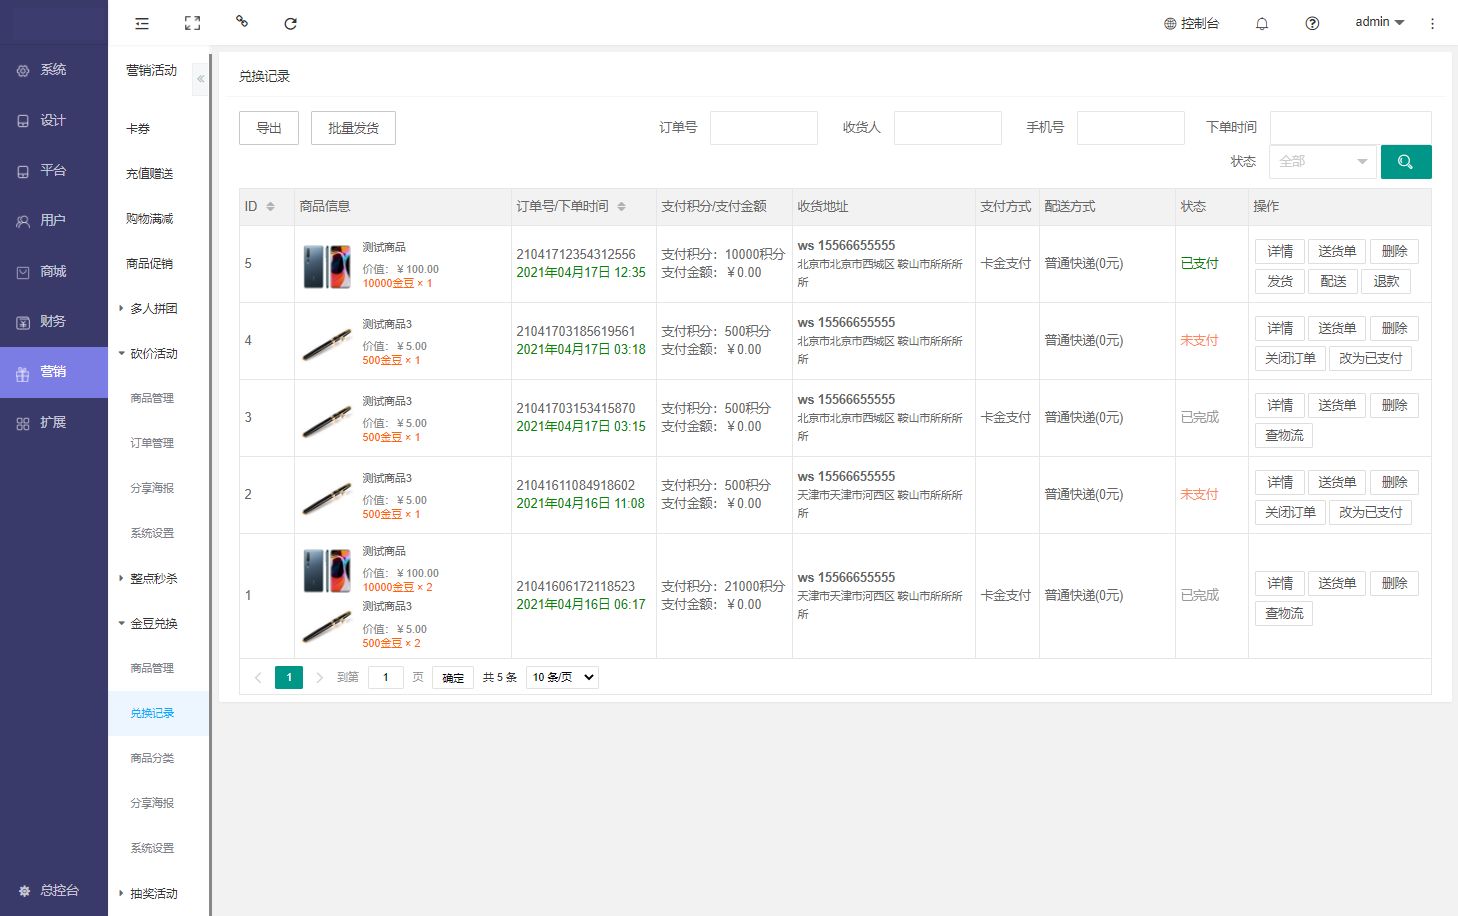Click the refresh icon in top bar

[290, 23]
